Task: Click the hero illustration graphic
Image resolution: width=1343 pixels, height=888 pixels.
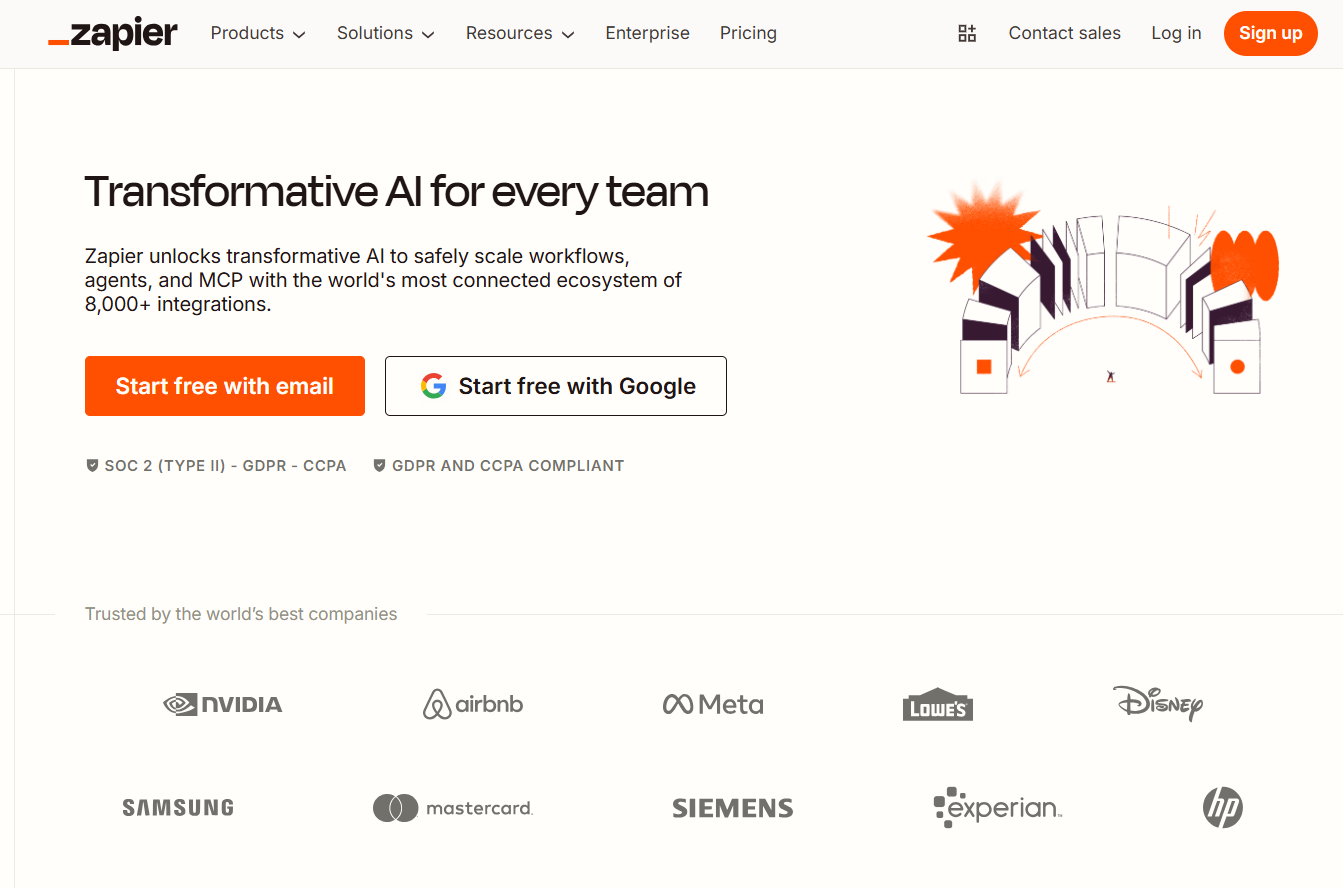Action: (x=1103, y=290)
